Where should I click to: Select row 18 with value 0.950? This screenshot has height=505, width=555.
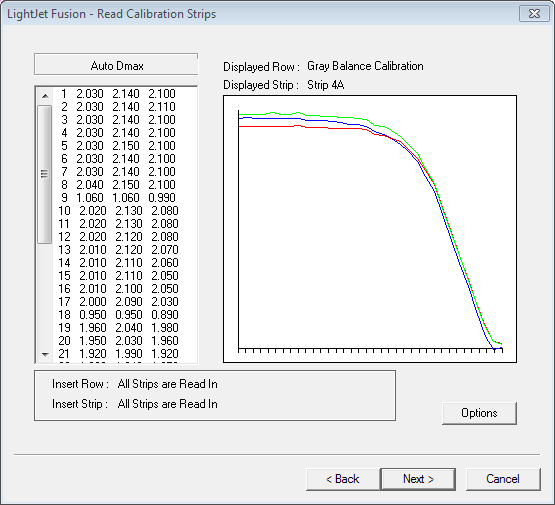(118, 315)
